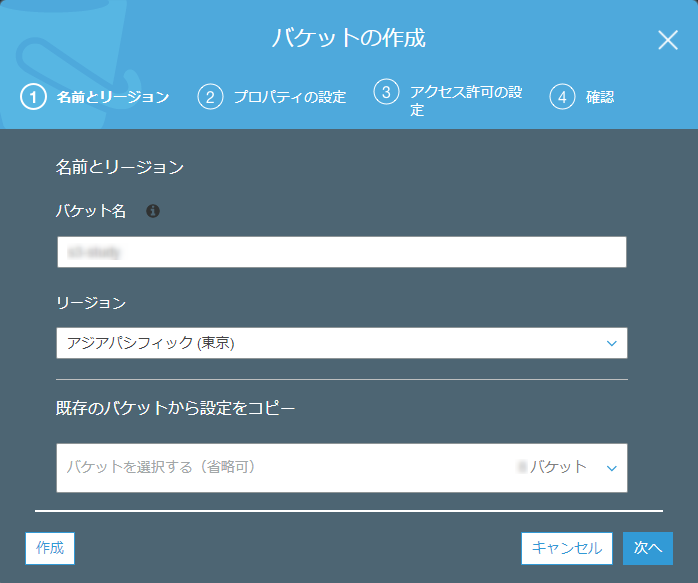This screenshot has width=698, height=583.
Task: Click the step 3 circle icon
Action: pos(386,92)
